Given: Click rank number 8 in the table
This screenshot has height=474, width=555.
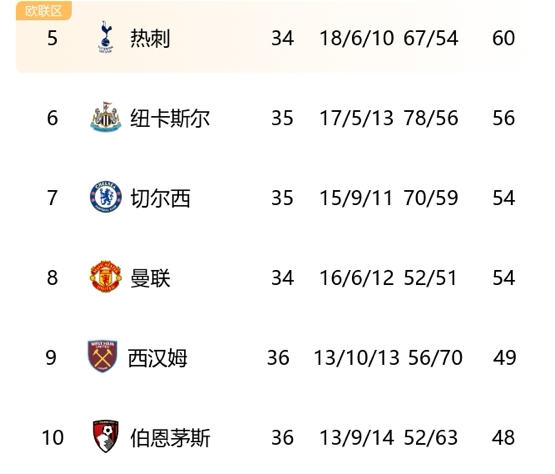Looking at the screenshot, I should (x=52, y=278).
